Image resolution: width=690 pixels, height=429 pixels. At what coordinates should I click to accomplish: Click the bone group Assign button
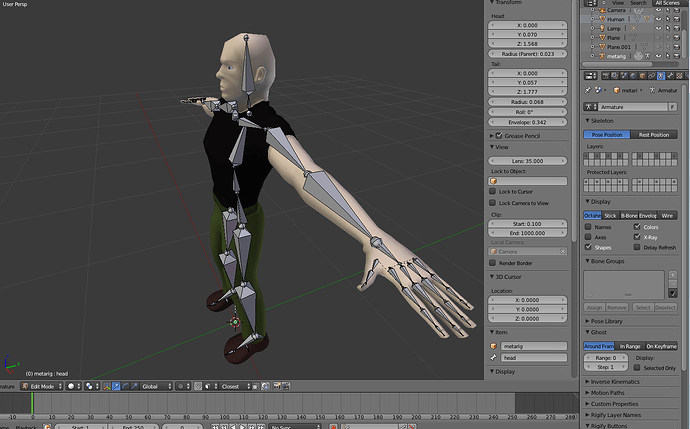(x=594, y=308)
